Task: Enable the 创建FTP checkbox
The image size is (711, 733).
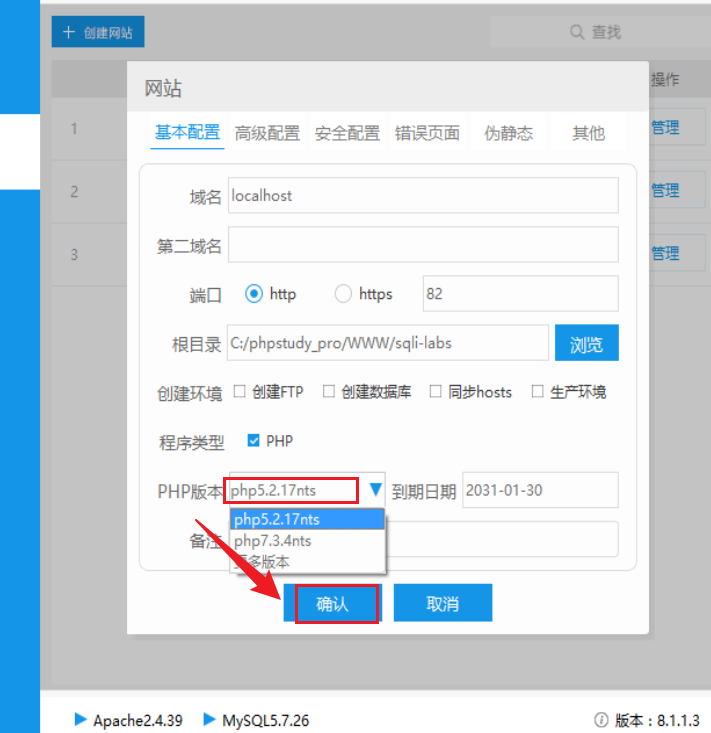Action: [x=239, y=391]
